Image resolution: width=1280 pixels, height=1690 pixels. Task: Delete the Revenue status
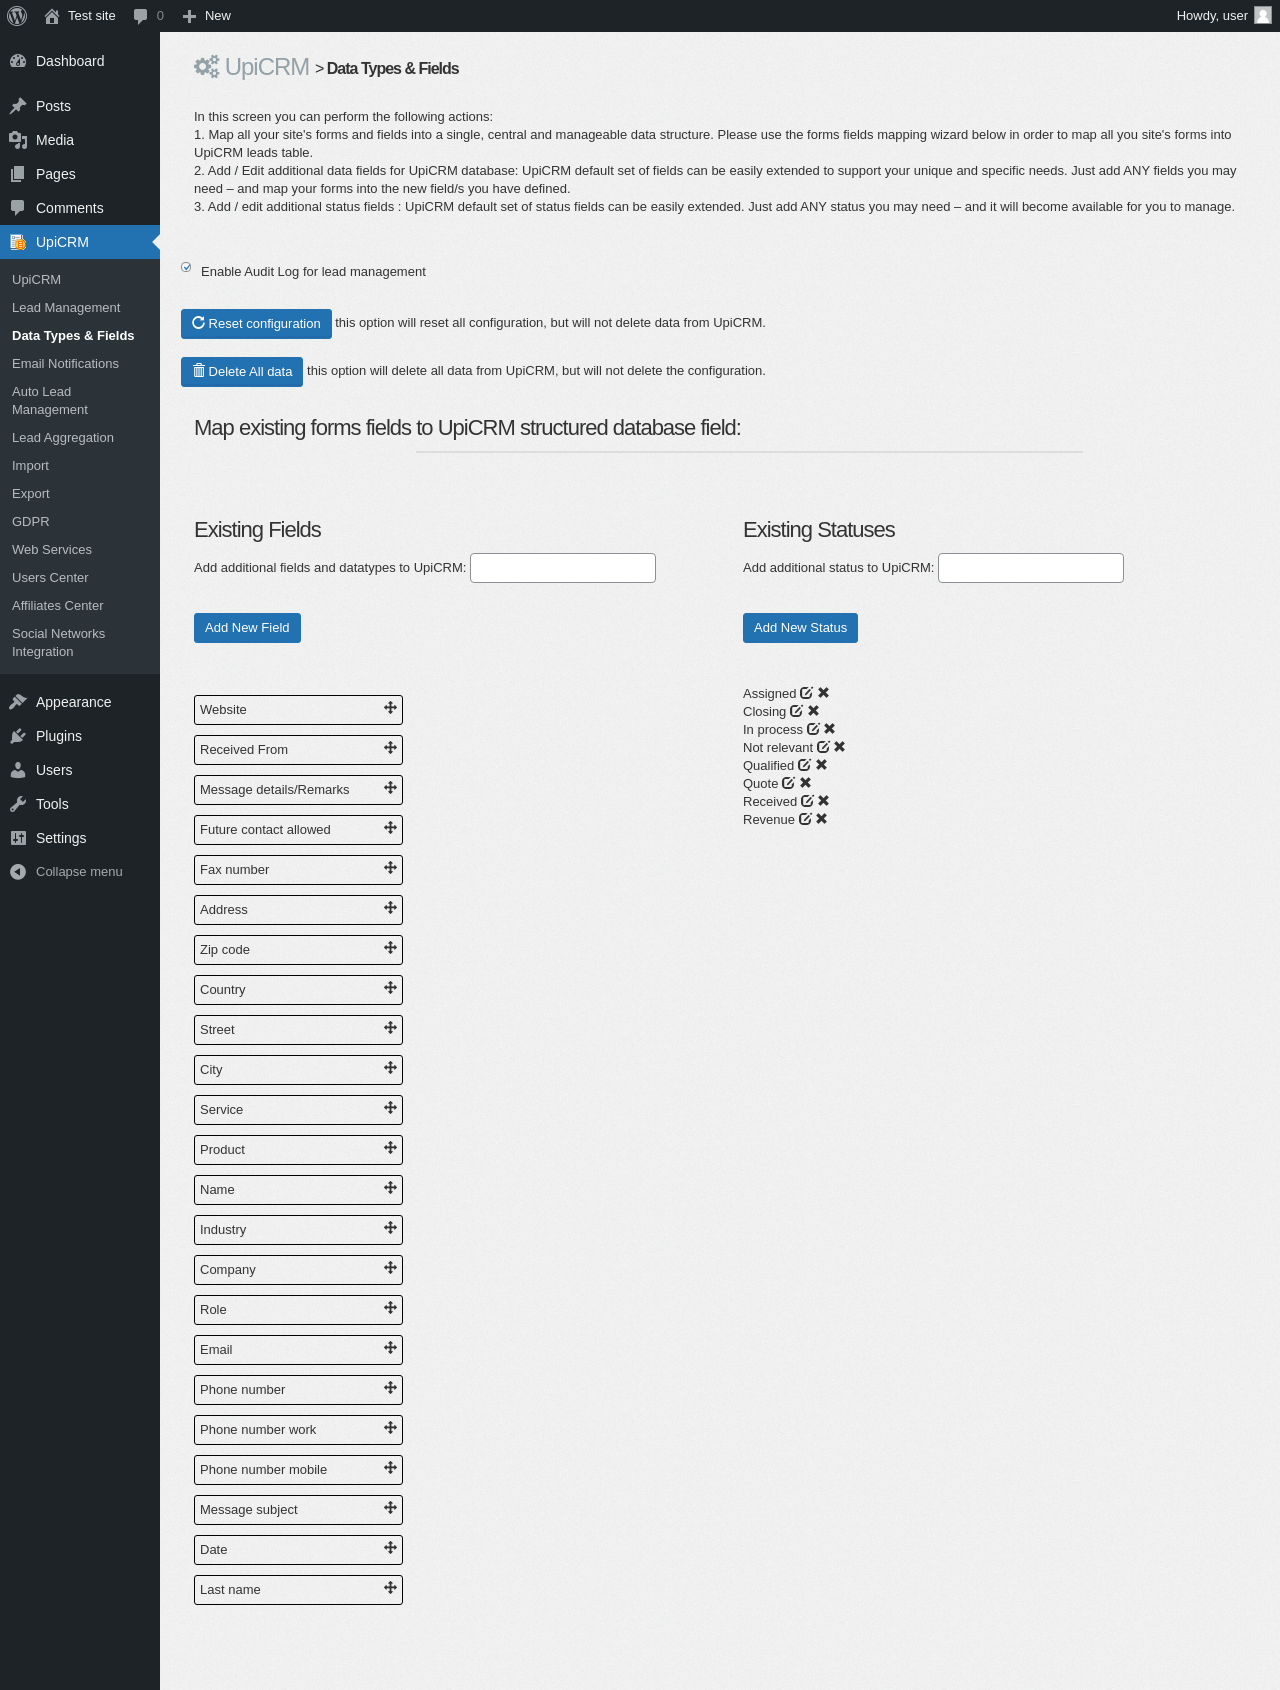click(x=822, y=819)
